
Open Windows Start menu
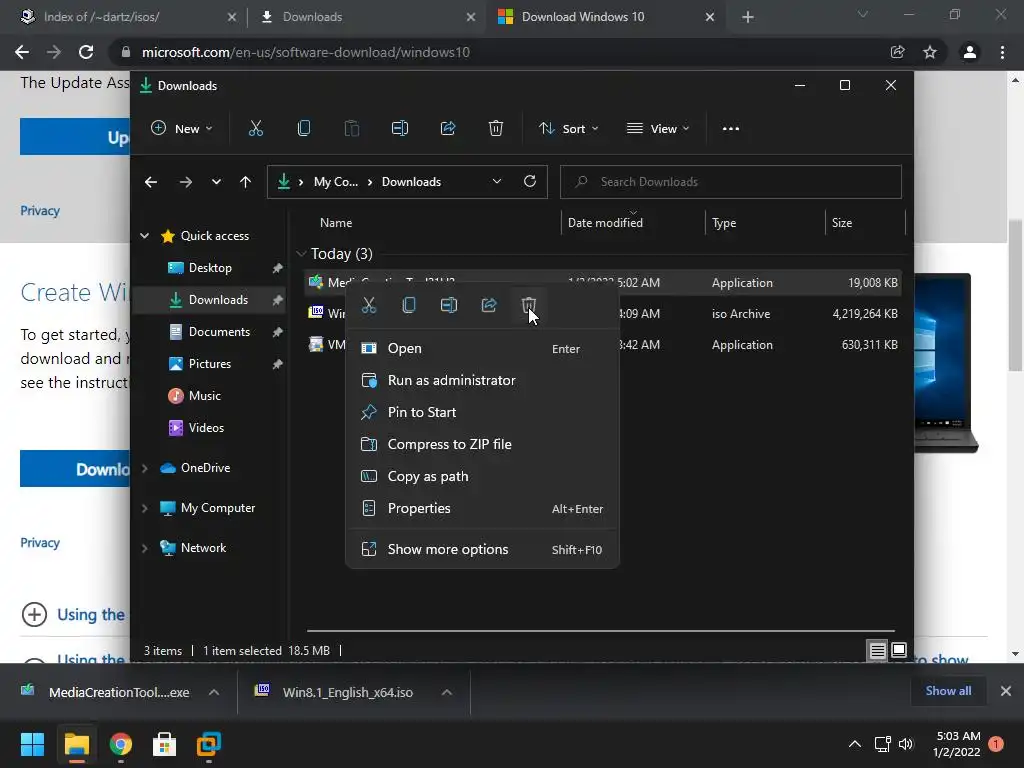[x=32, y=744]
